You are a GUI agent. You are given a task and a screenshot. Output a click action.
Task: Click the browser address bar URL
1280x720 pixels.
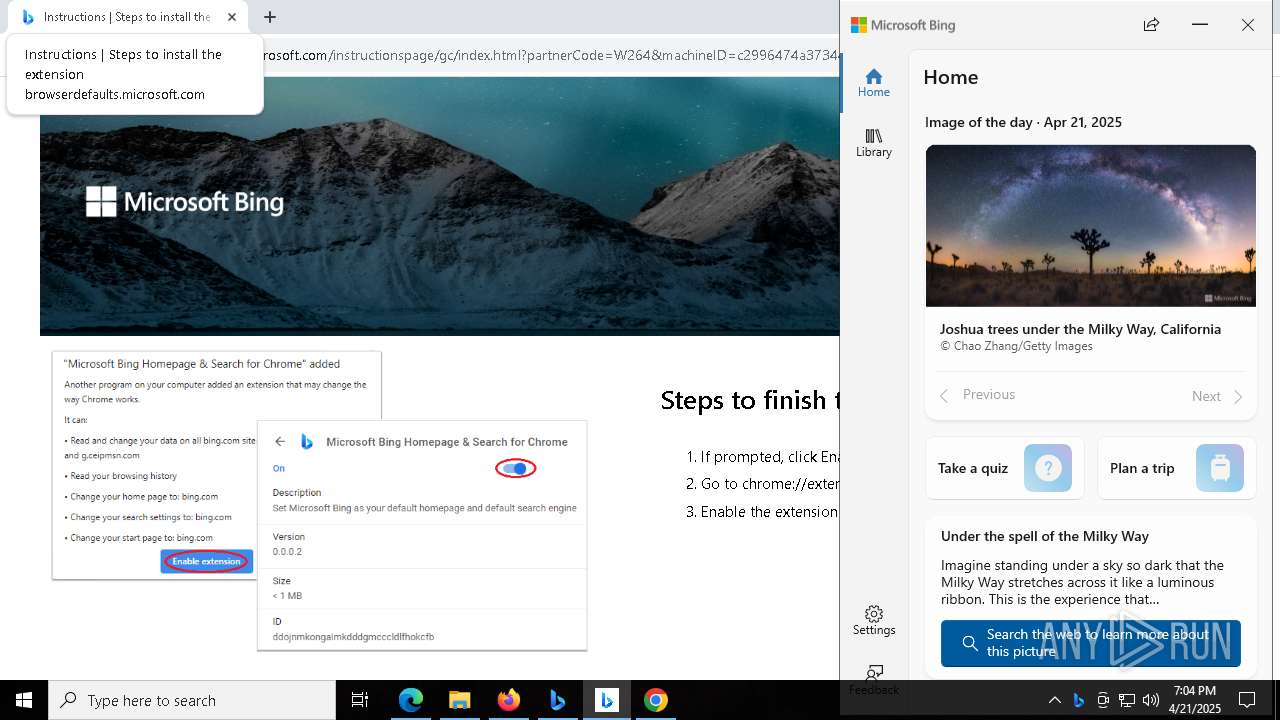550,55
